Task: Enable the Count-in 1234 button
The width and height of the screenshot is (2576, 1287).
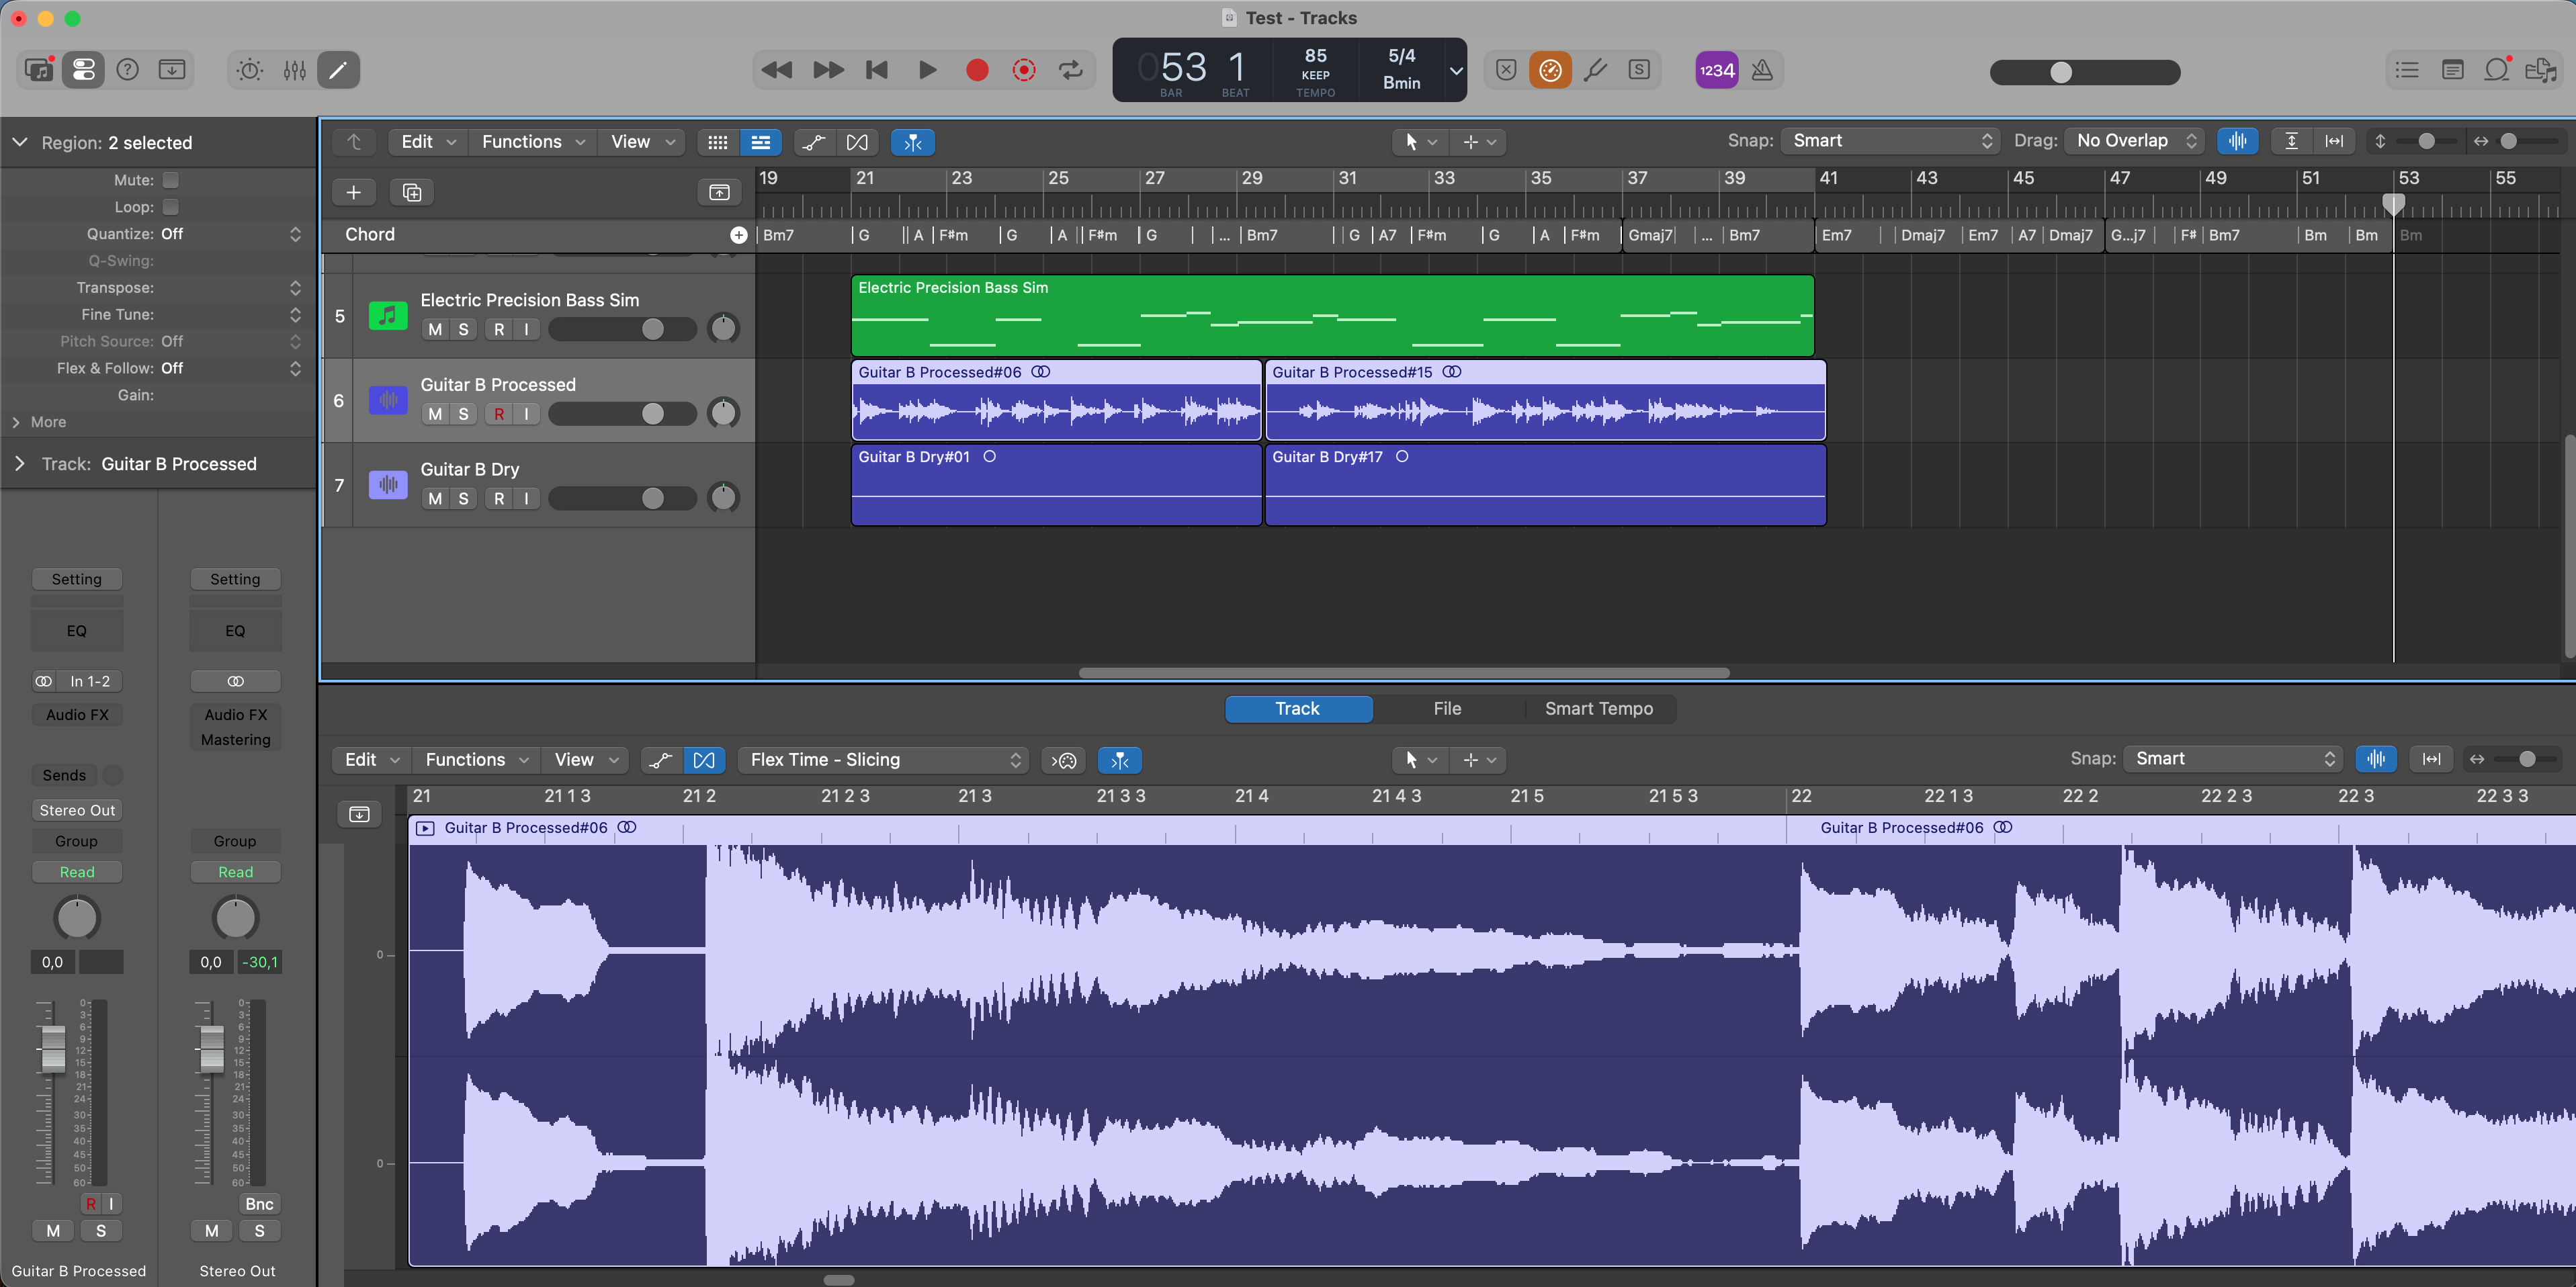Action: (1716, 70)
